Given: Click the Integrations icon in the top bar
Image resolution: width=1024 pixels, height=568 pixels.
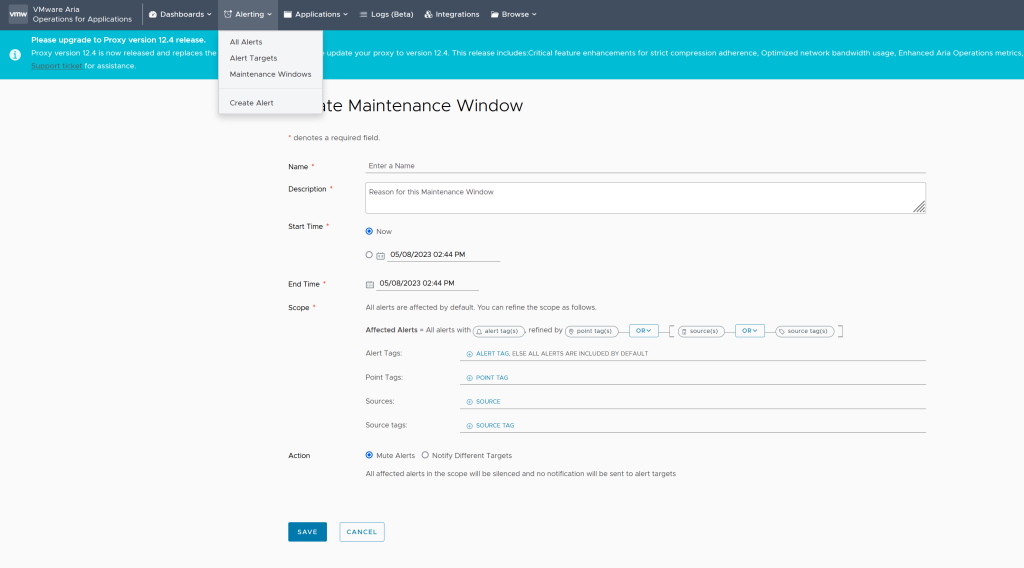Looking at the screenshot, I should pyautogui.click(x=428, y=14).
